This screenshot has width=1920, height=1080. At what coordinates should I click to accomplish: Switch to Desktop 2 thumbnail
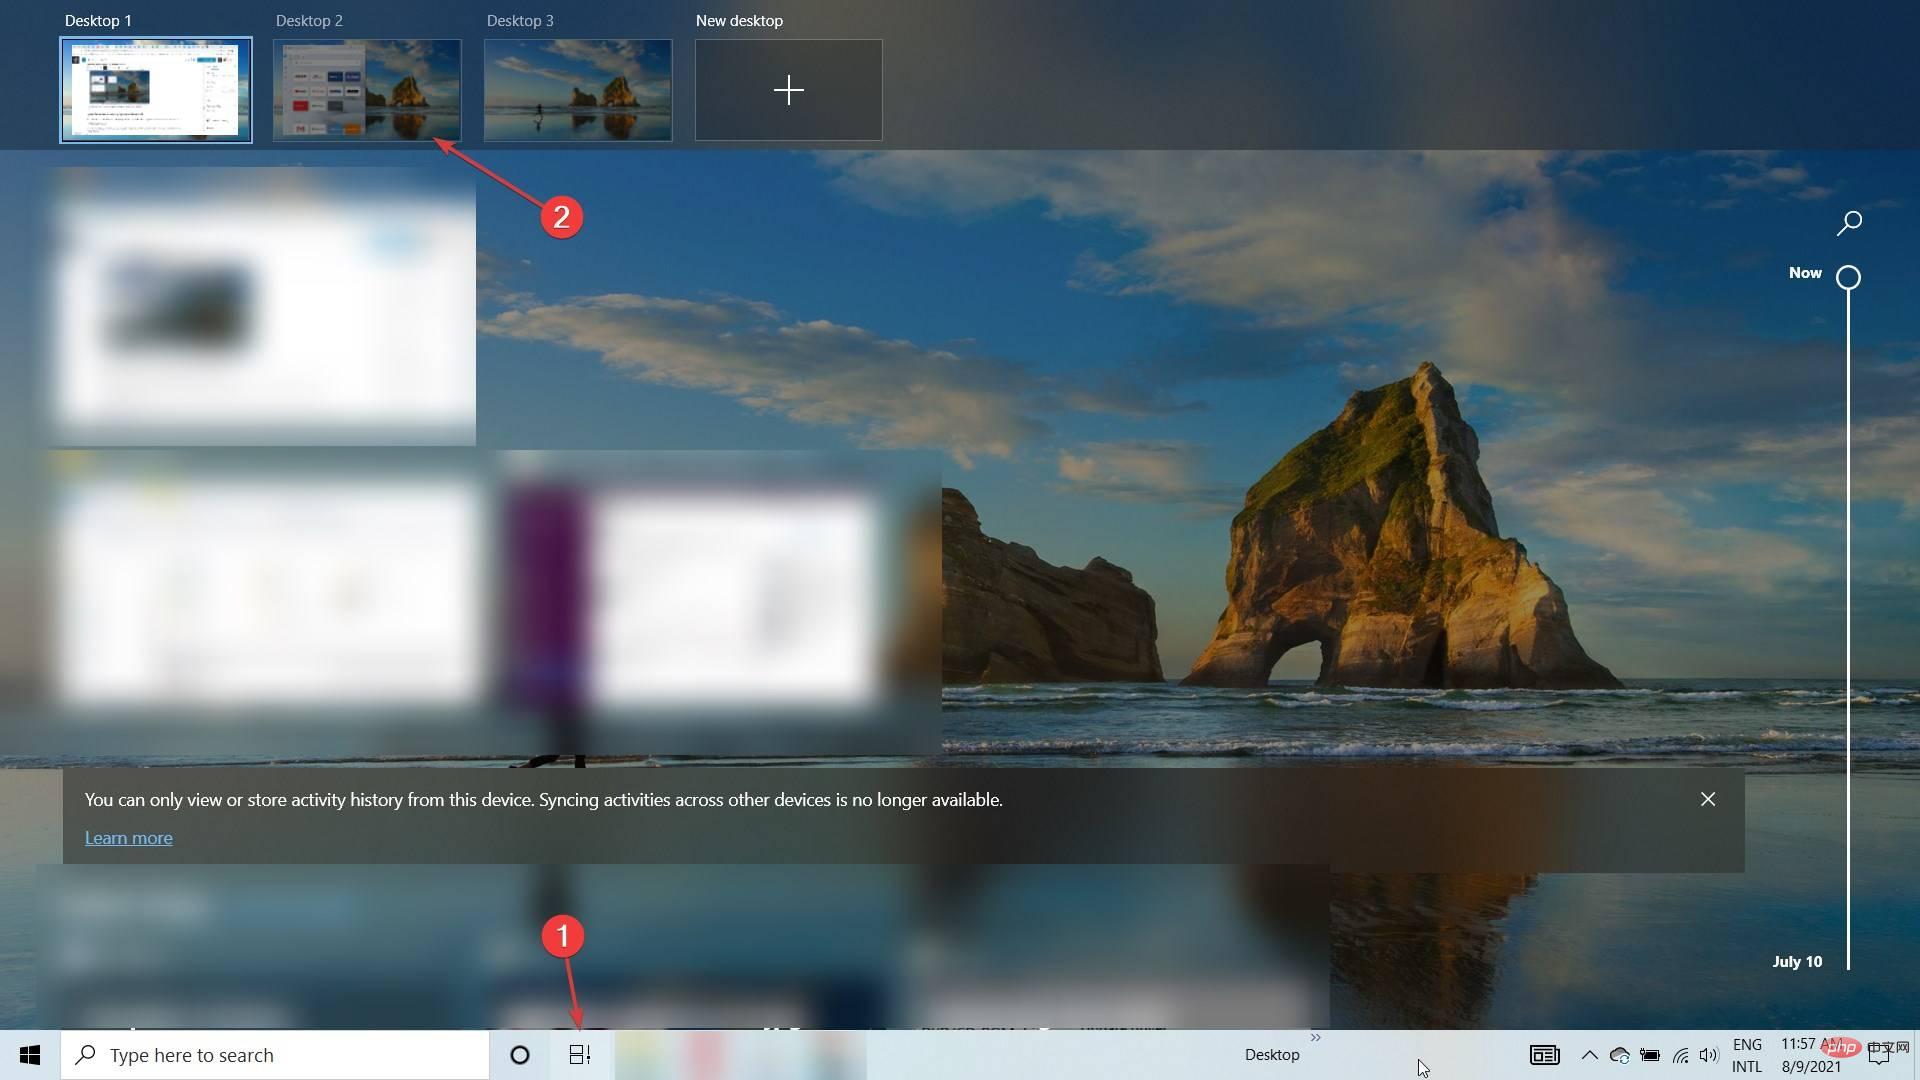(x=367, y=90)
